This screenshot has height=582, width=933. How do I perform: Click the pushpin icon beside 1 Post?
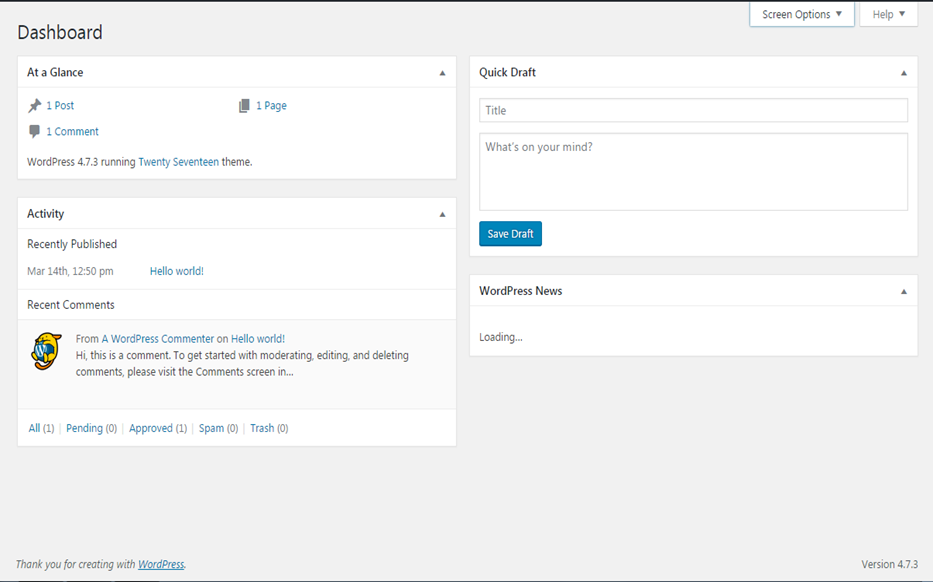[x=35, y=106]
